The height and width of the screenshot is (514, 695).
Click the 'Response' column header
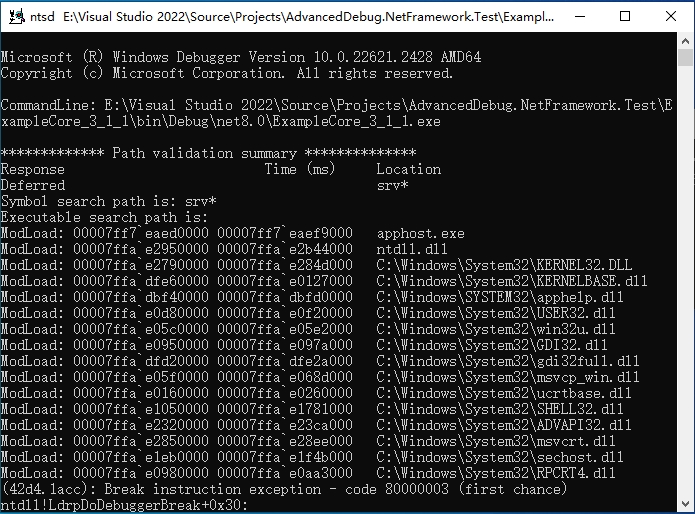[33, 169]
